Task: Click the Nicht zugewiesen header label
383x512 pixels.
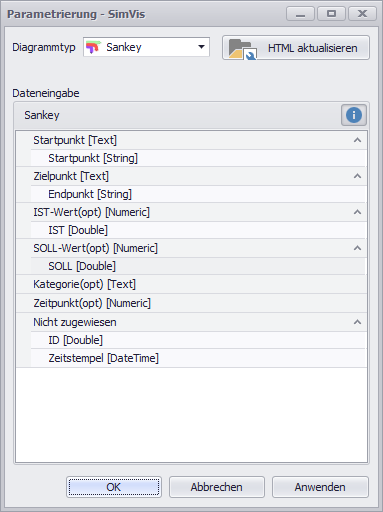Action: click(x=75, y=322)
